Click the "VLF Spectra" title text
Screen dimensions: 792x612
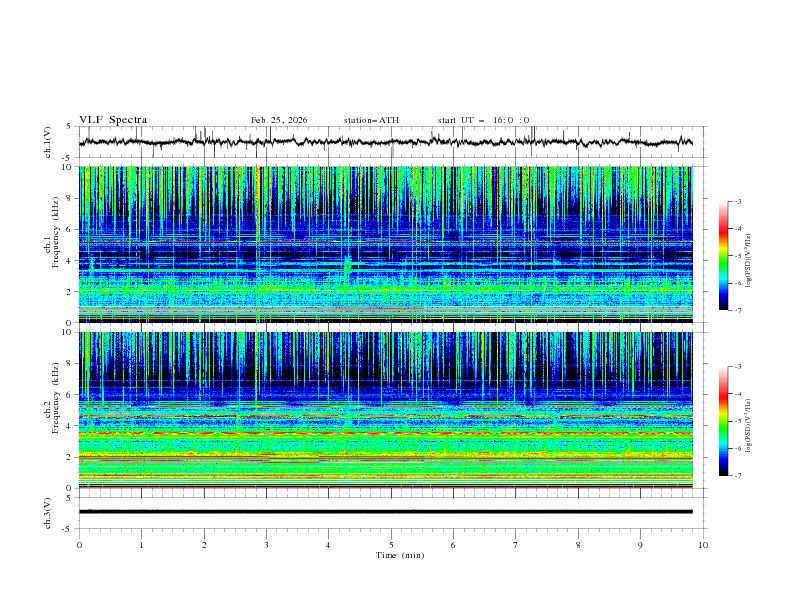pos(113,120)
